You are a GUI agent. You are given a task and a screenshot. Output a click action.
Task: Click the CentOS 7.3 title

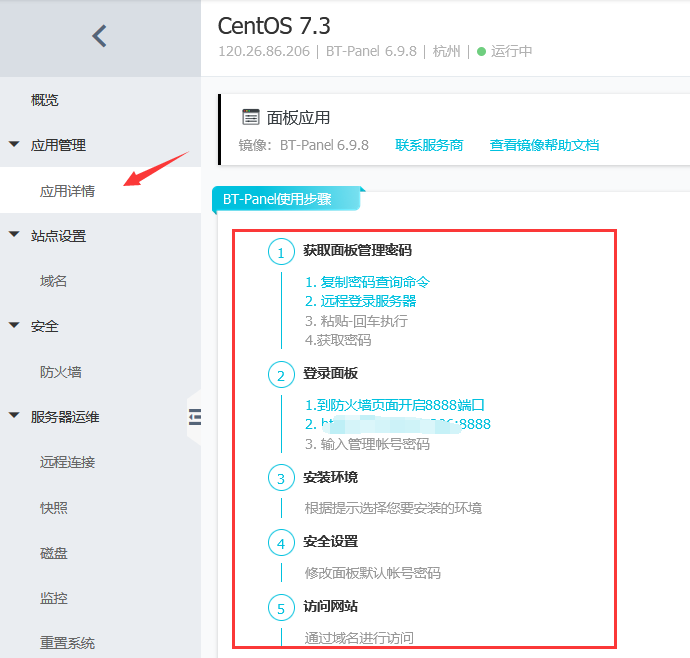tap(274, 26)
